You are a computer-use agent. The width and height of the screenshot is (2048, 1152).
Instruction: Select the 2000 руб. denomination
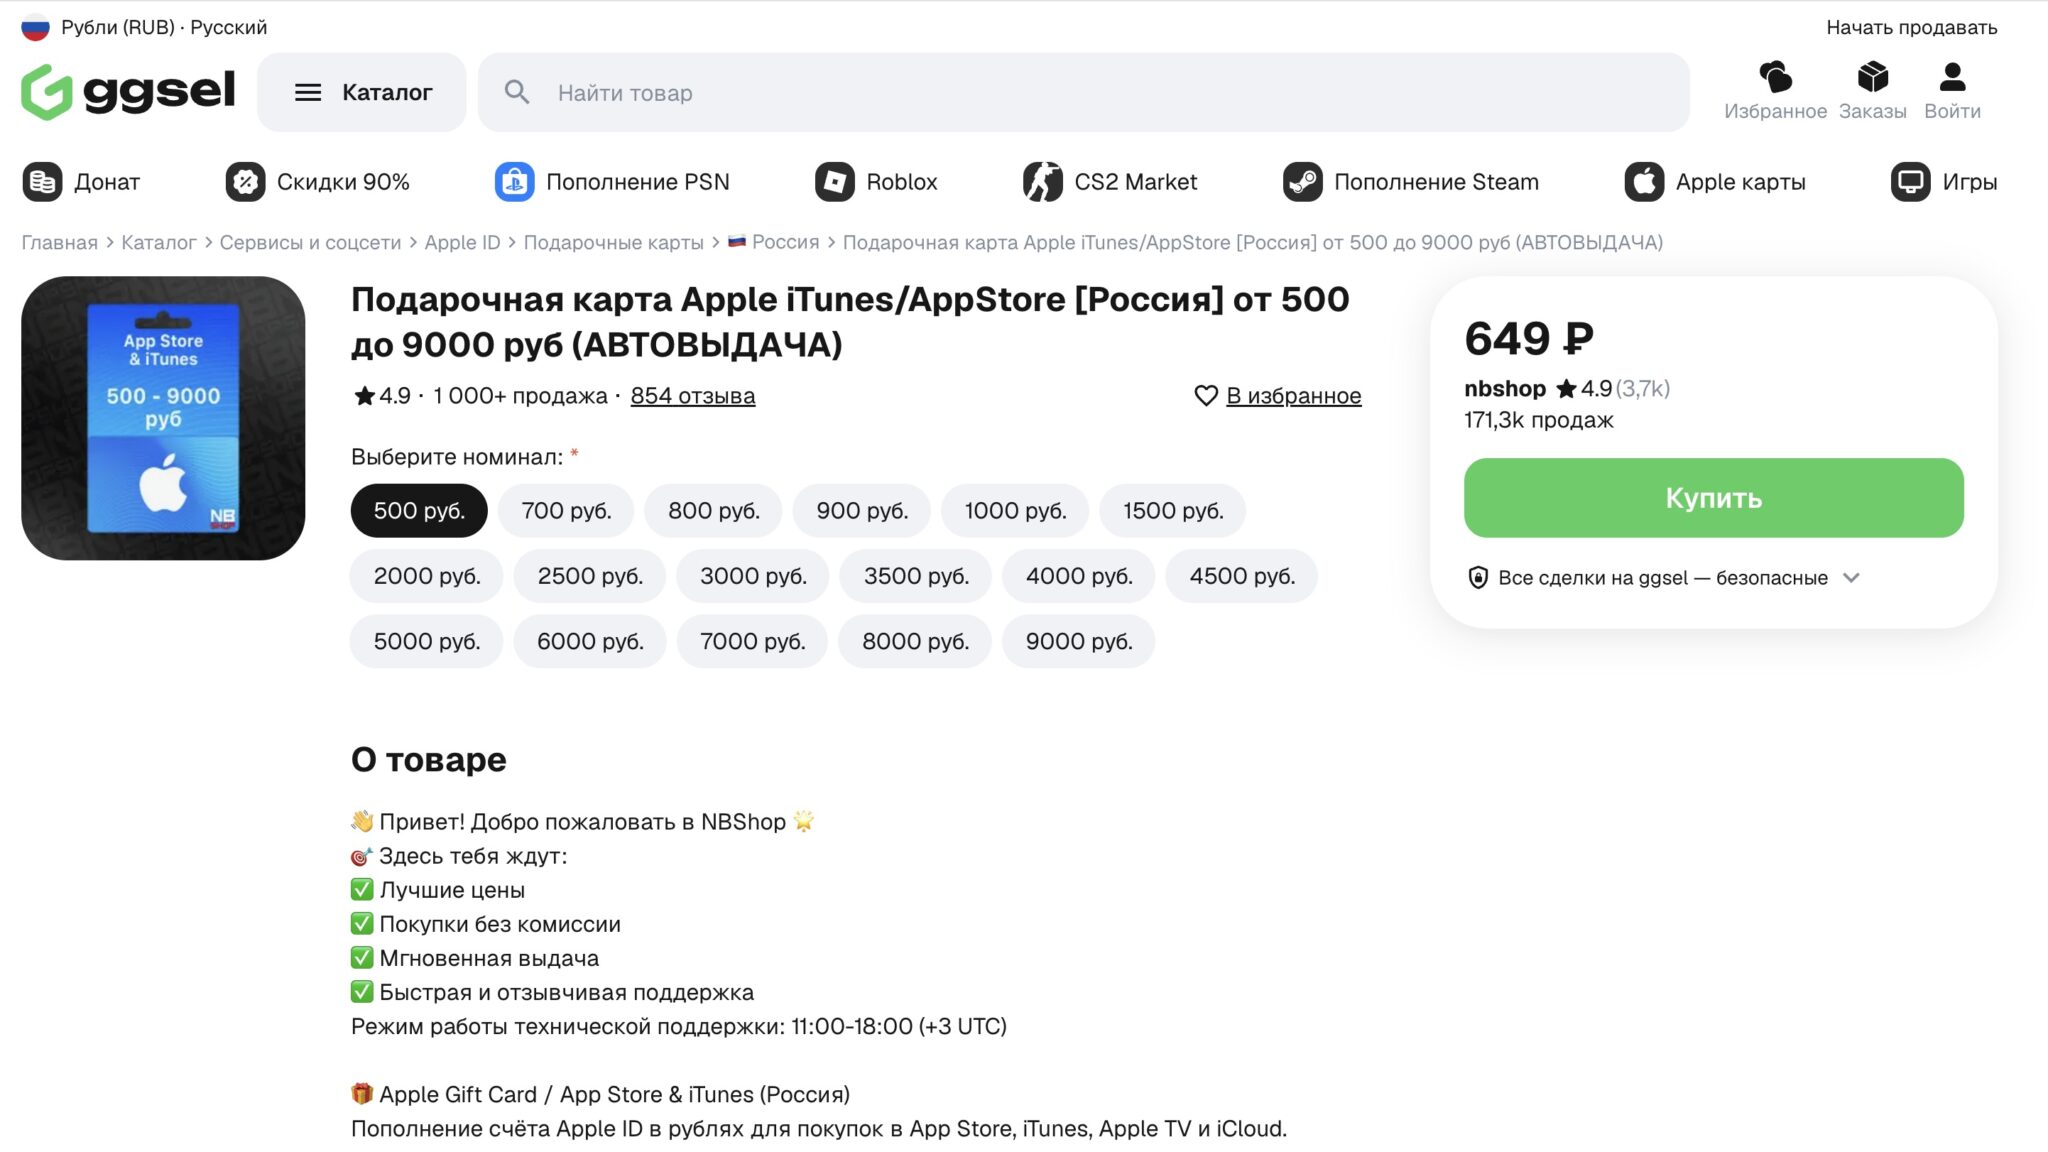pyautogui.click(x=427, y=576)
